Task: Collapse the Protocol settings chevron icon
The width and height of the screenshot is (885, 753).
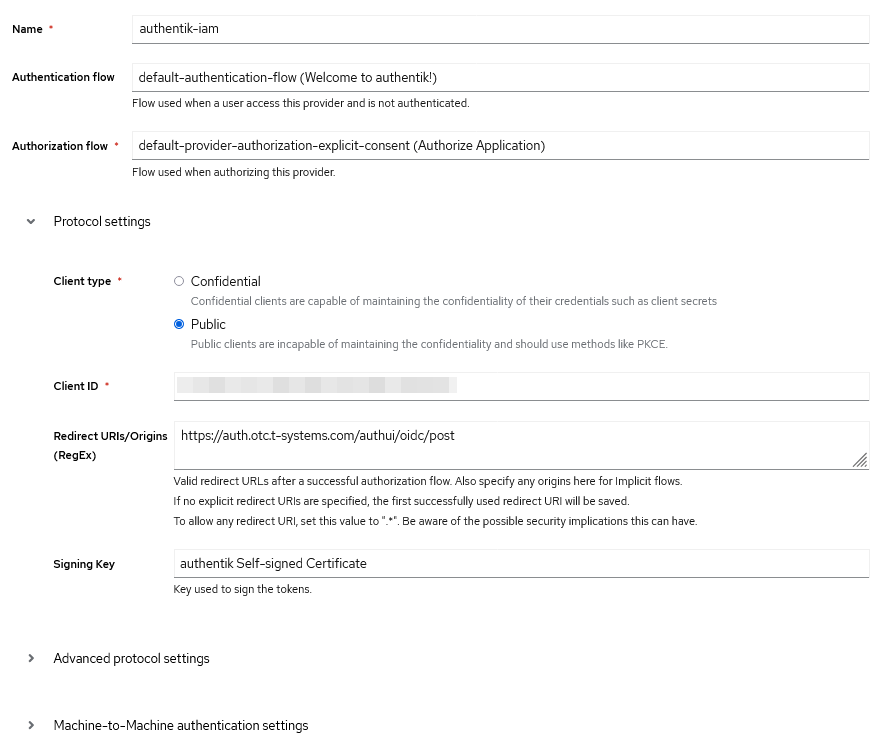Action: click(x=31, y=221)
